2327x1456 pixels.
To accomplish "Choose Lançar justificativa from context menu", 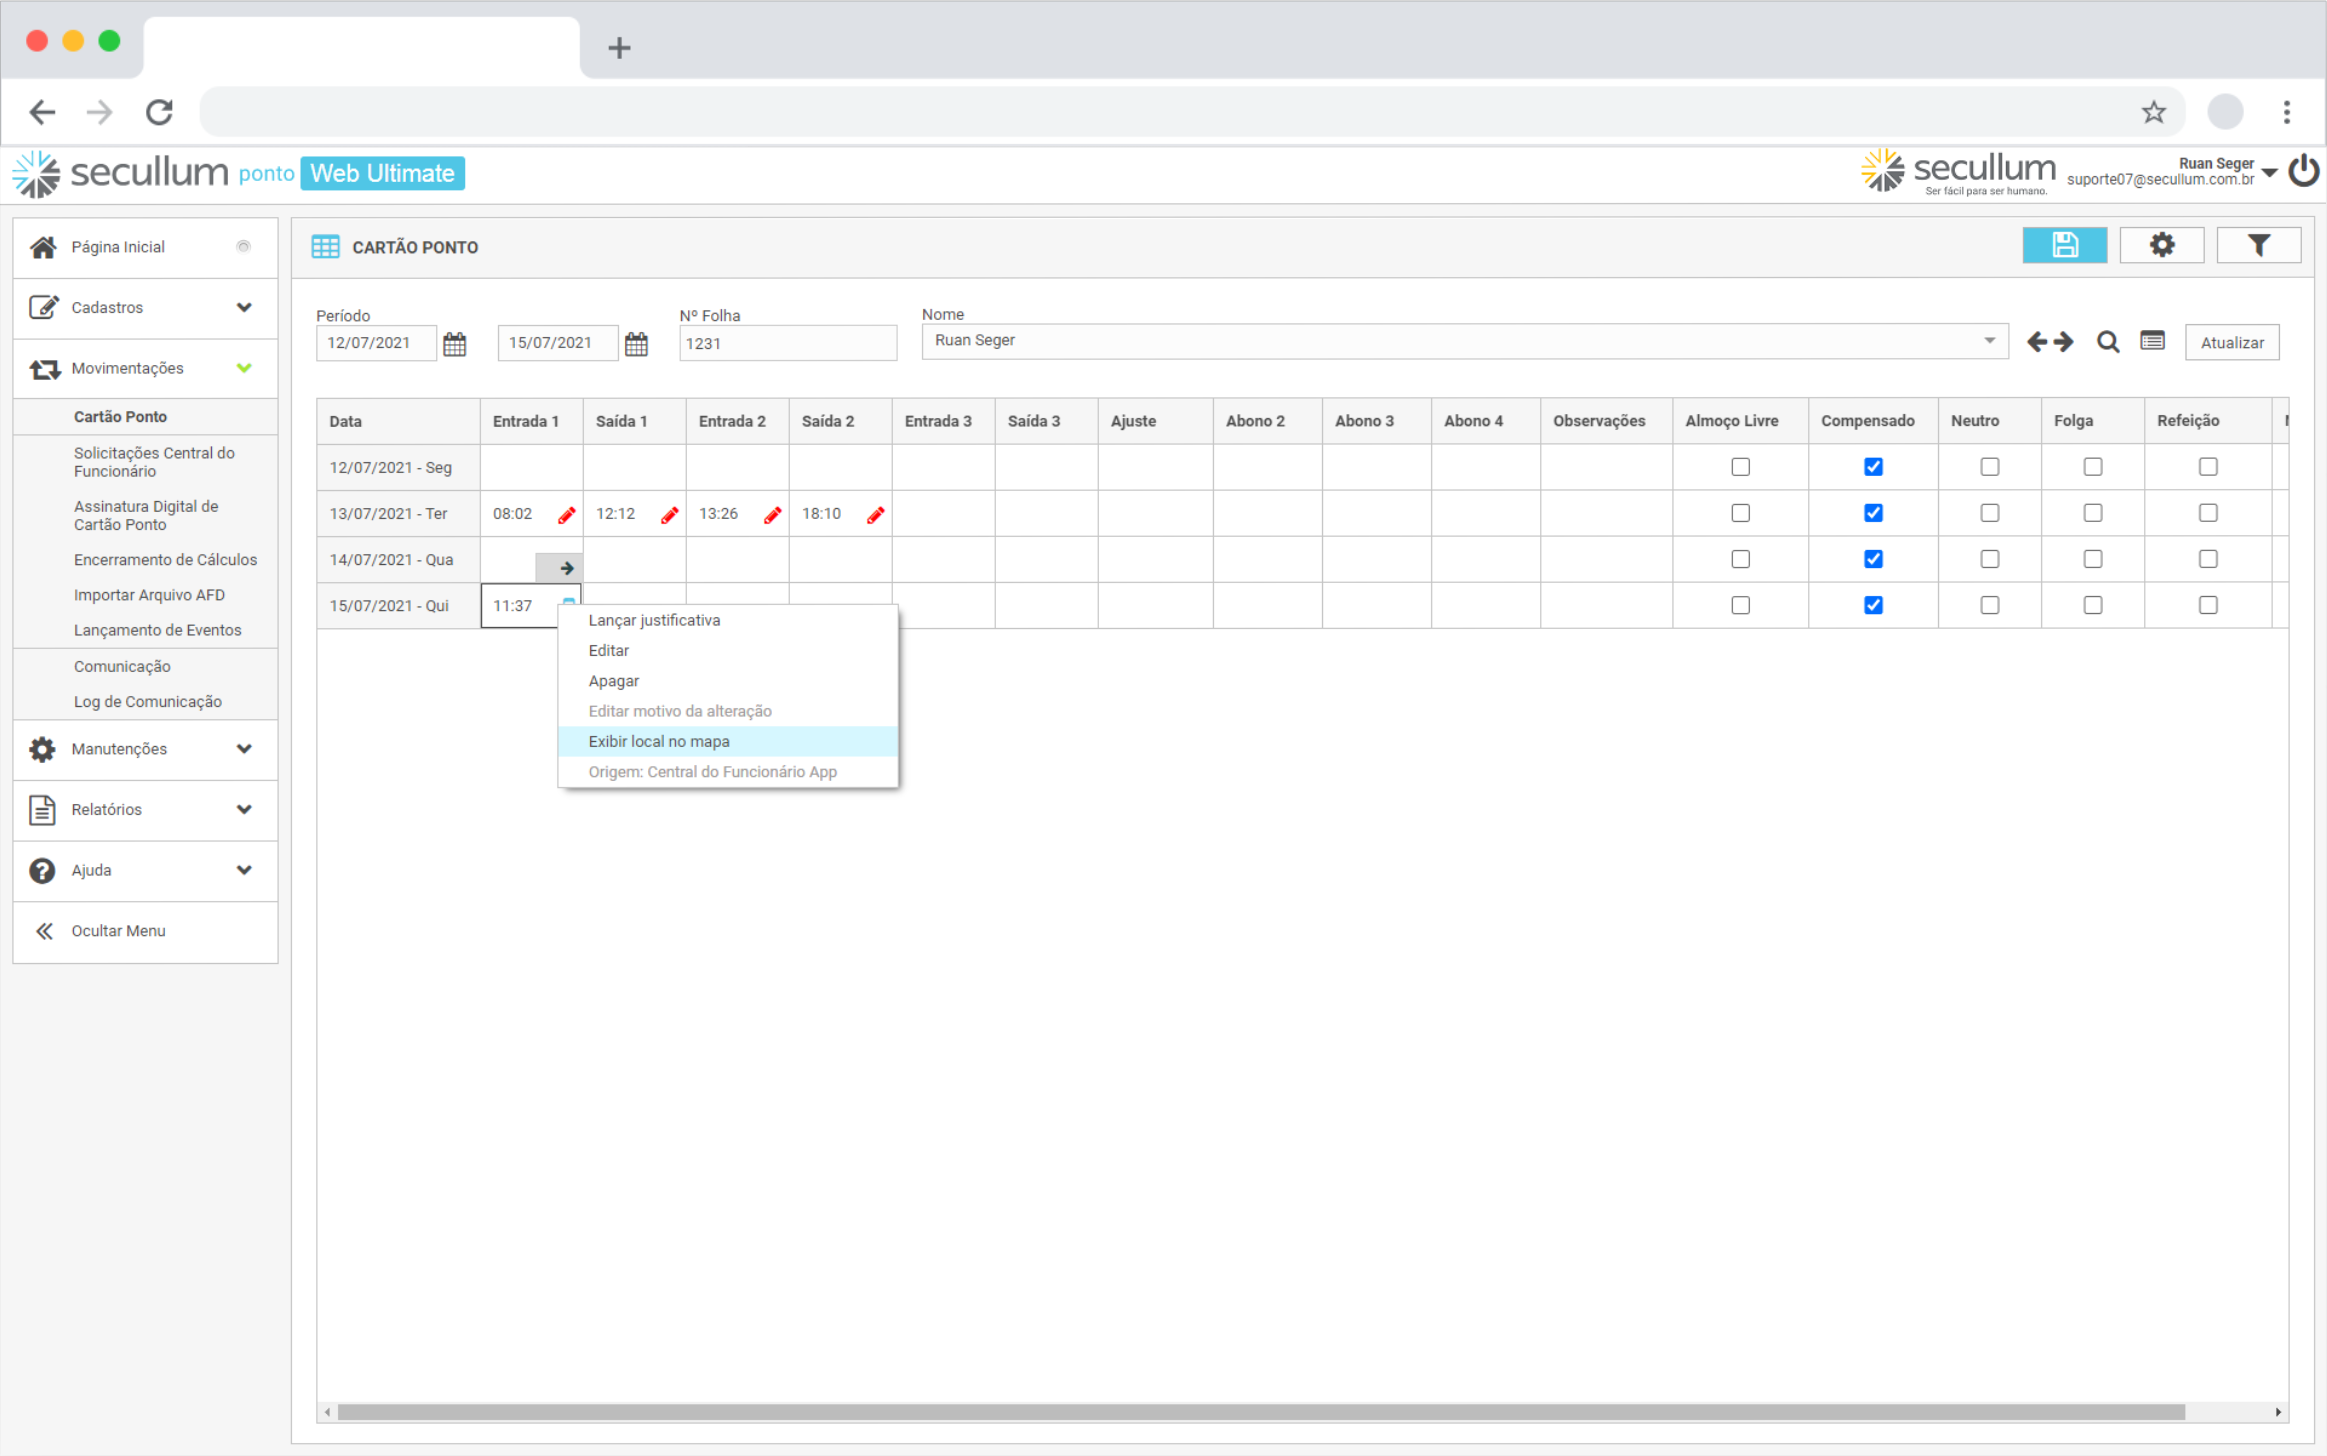I will (654, 621).
